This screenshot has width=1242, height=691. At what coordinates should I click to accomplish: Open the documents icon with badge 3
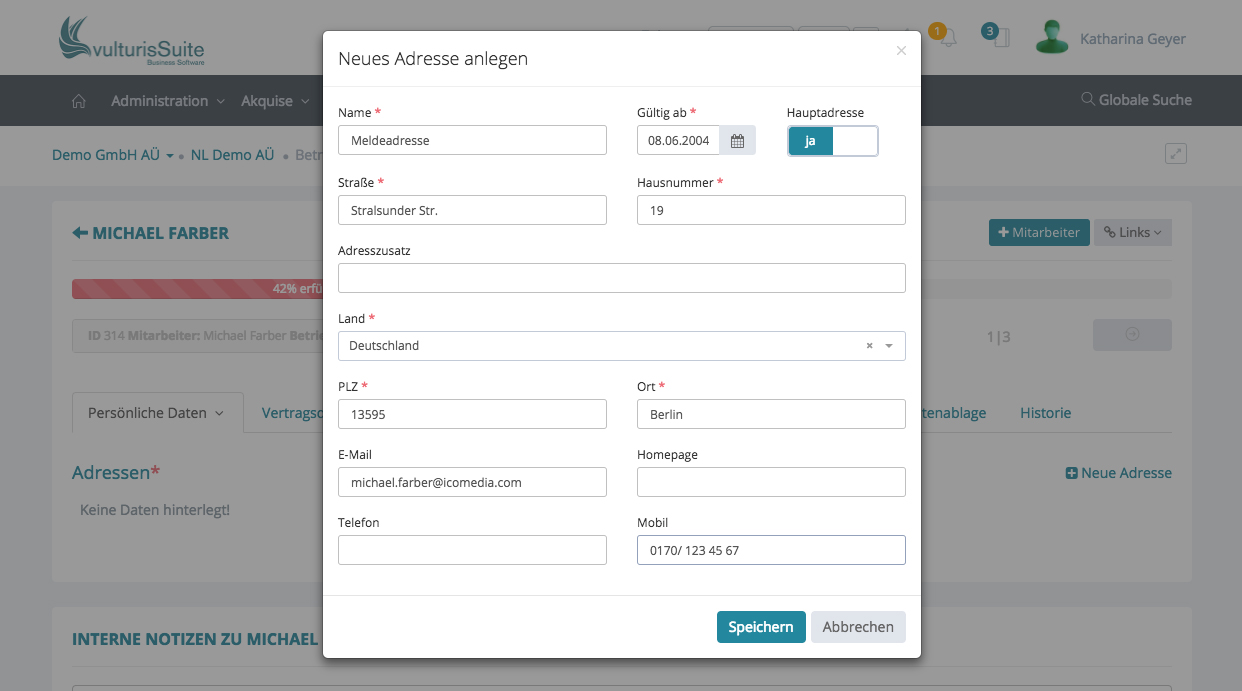click(1001, 39)
